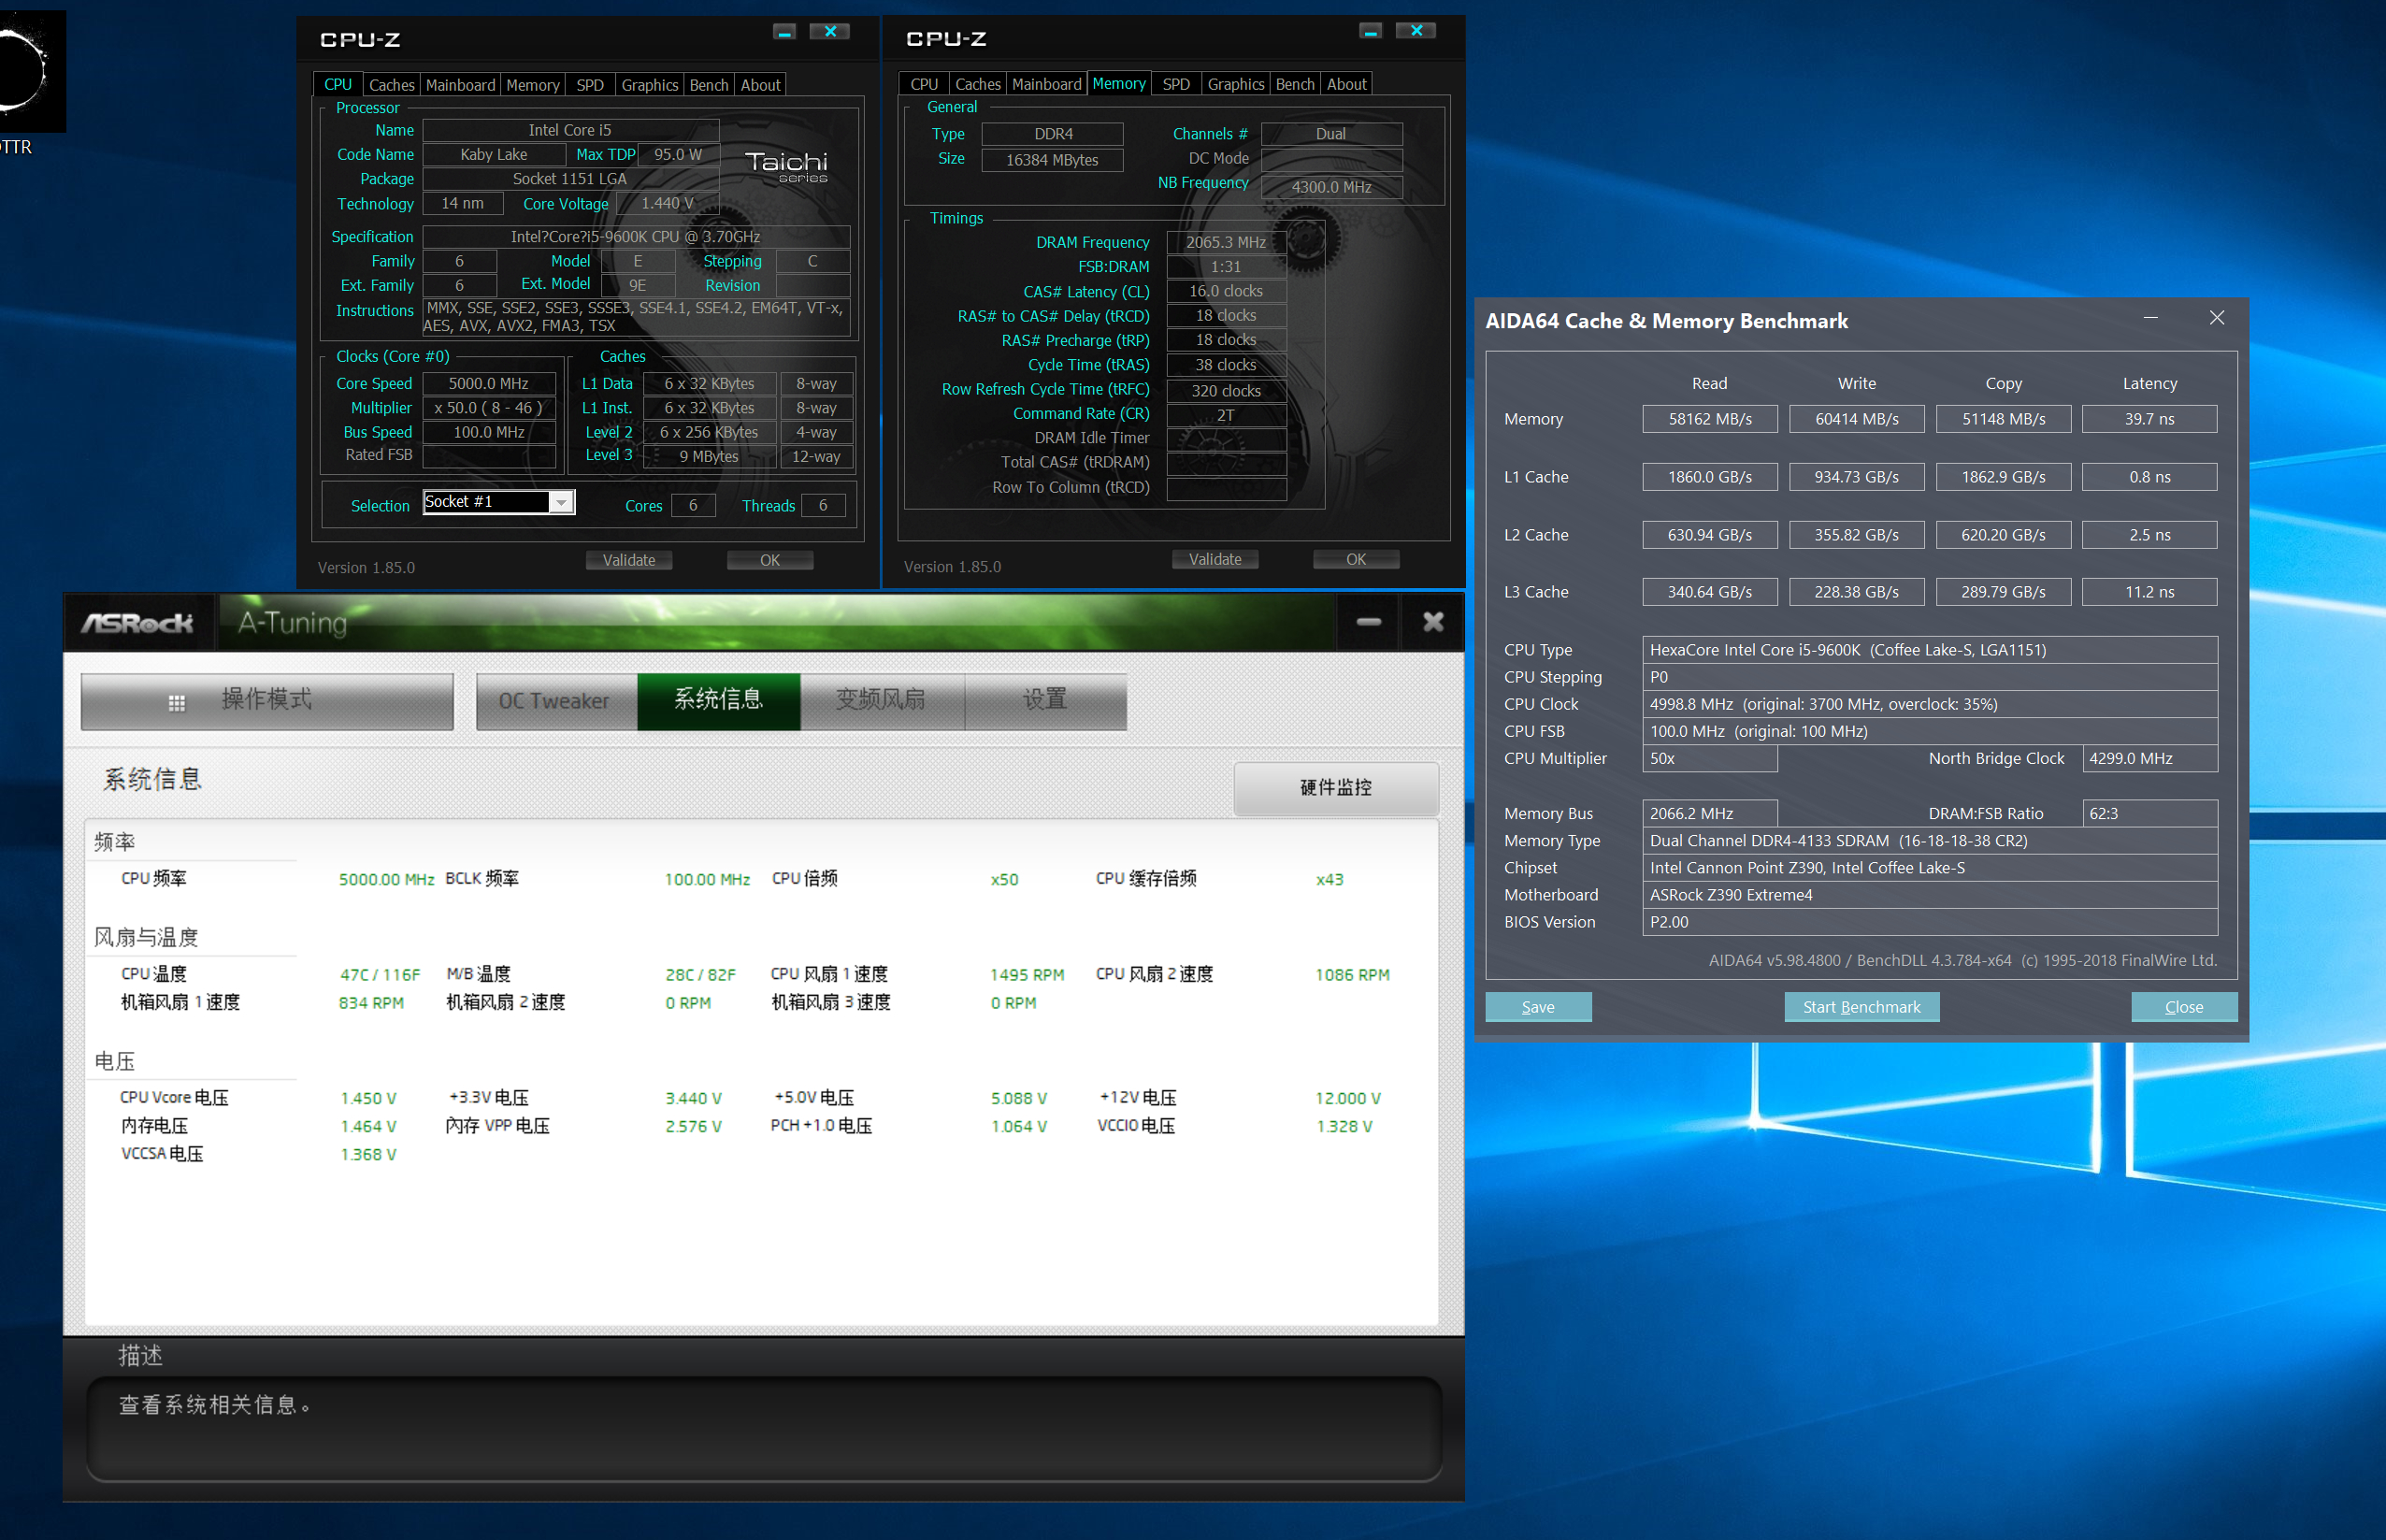Image resolution: width=2386 pixels, height=1540 pixels.
Task: Open the 设置 settings tab in A-Tuning
Action: [x=1045, y=701]
